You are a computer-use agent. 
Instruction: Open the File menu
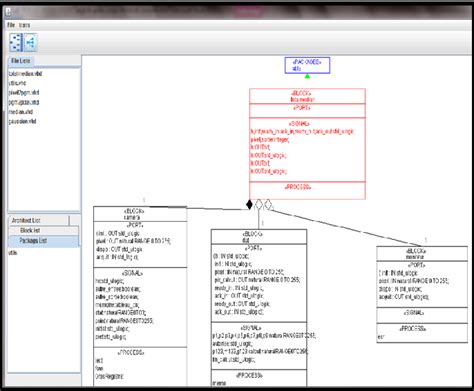click(x=11, y=25)
